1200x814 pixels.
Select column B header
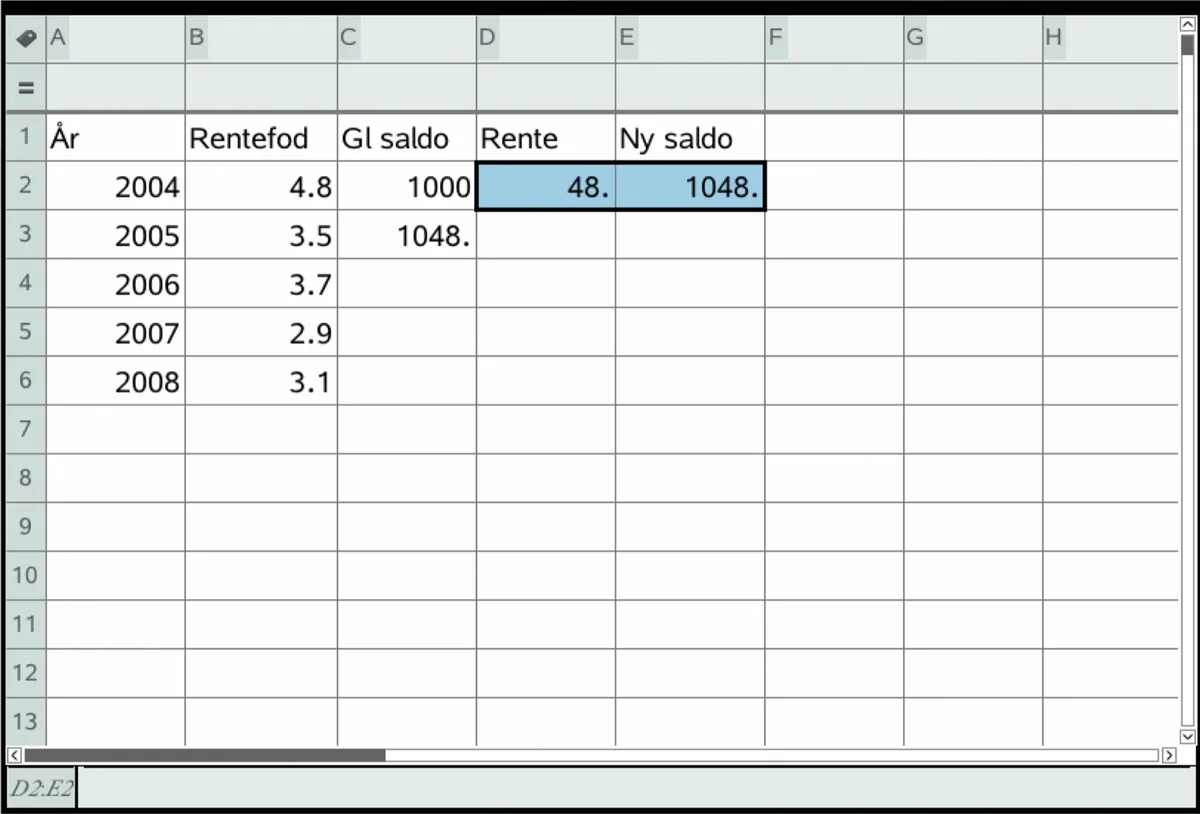pos(261,38)
